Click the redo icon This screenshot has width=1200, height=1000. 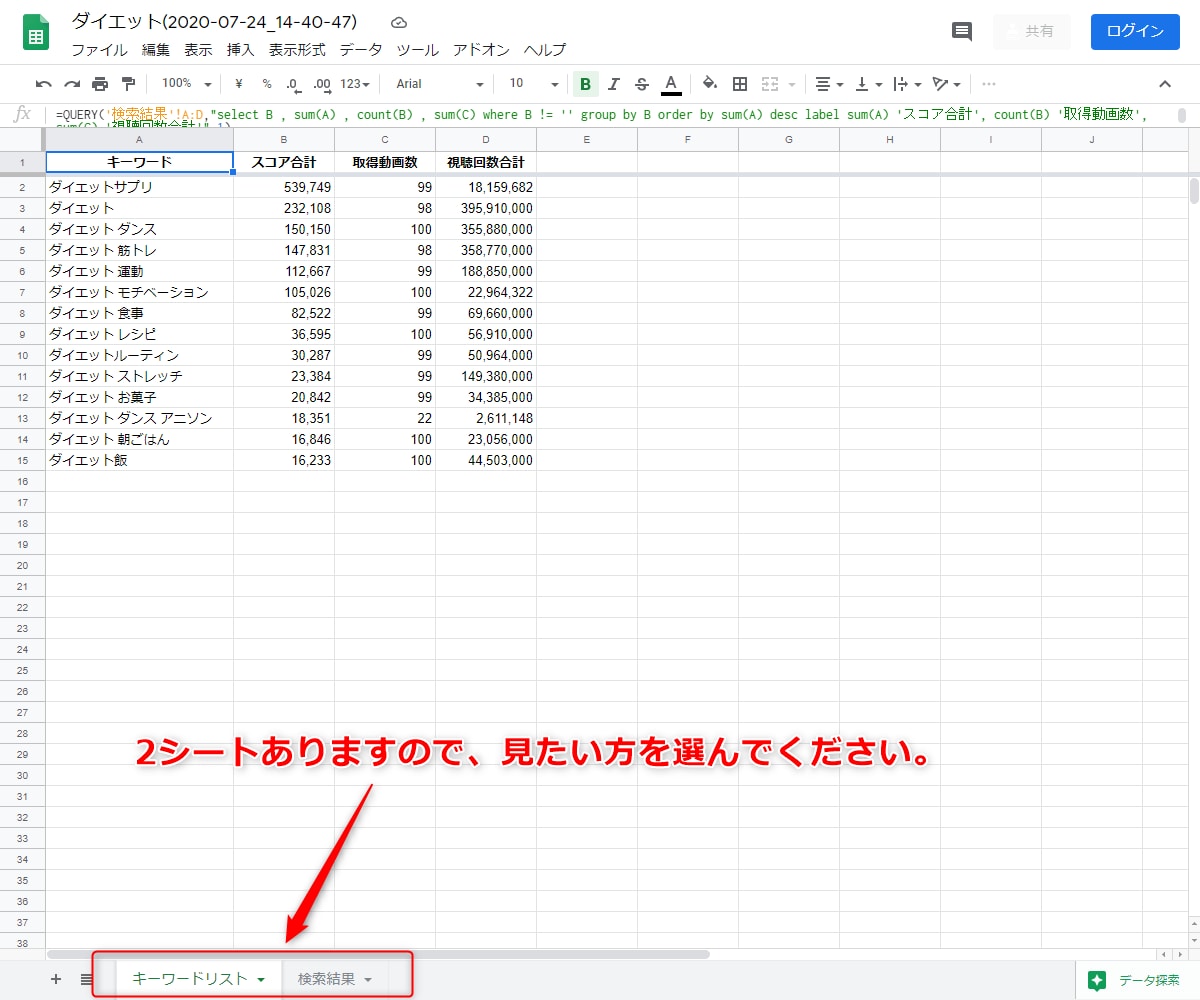click(72, 84)
